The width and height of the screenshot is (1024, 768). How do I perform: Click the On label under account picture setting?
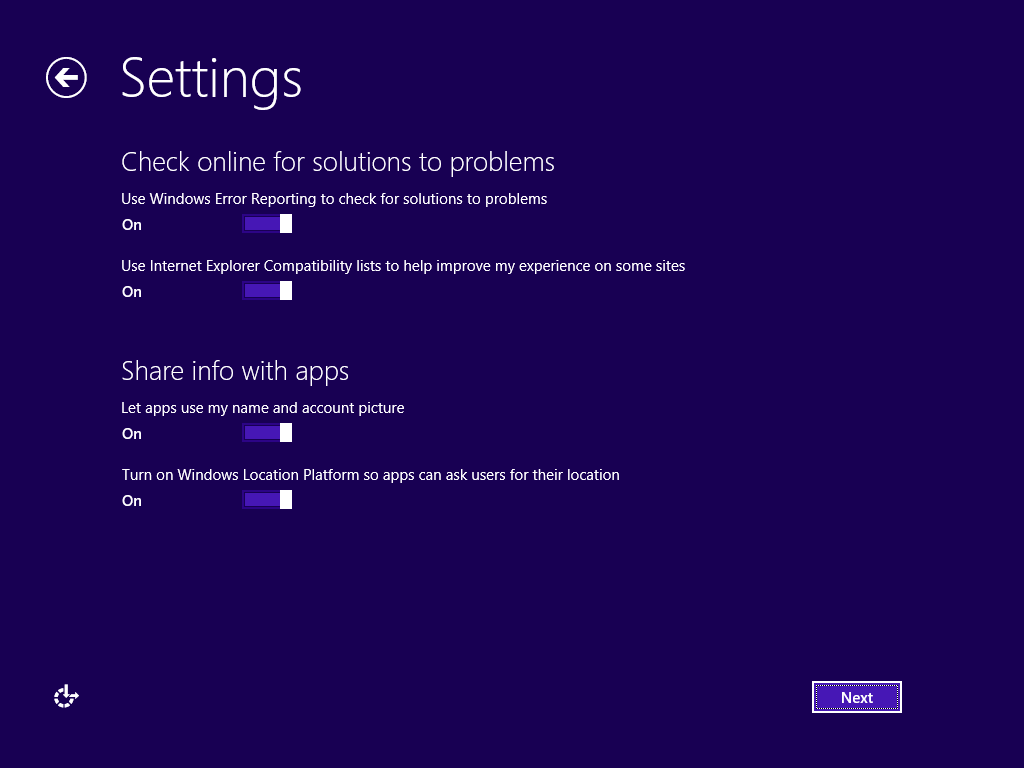pos(132,434)
